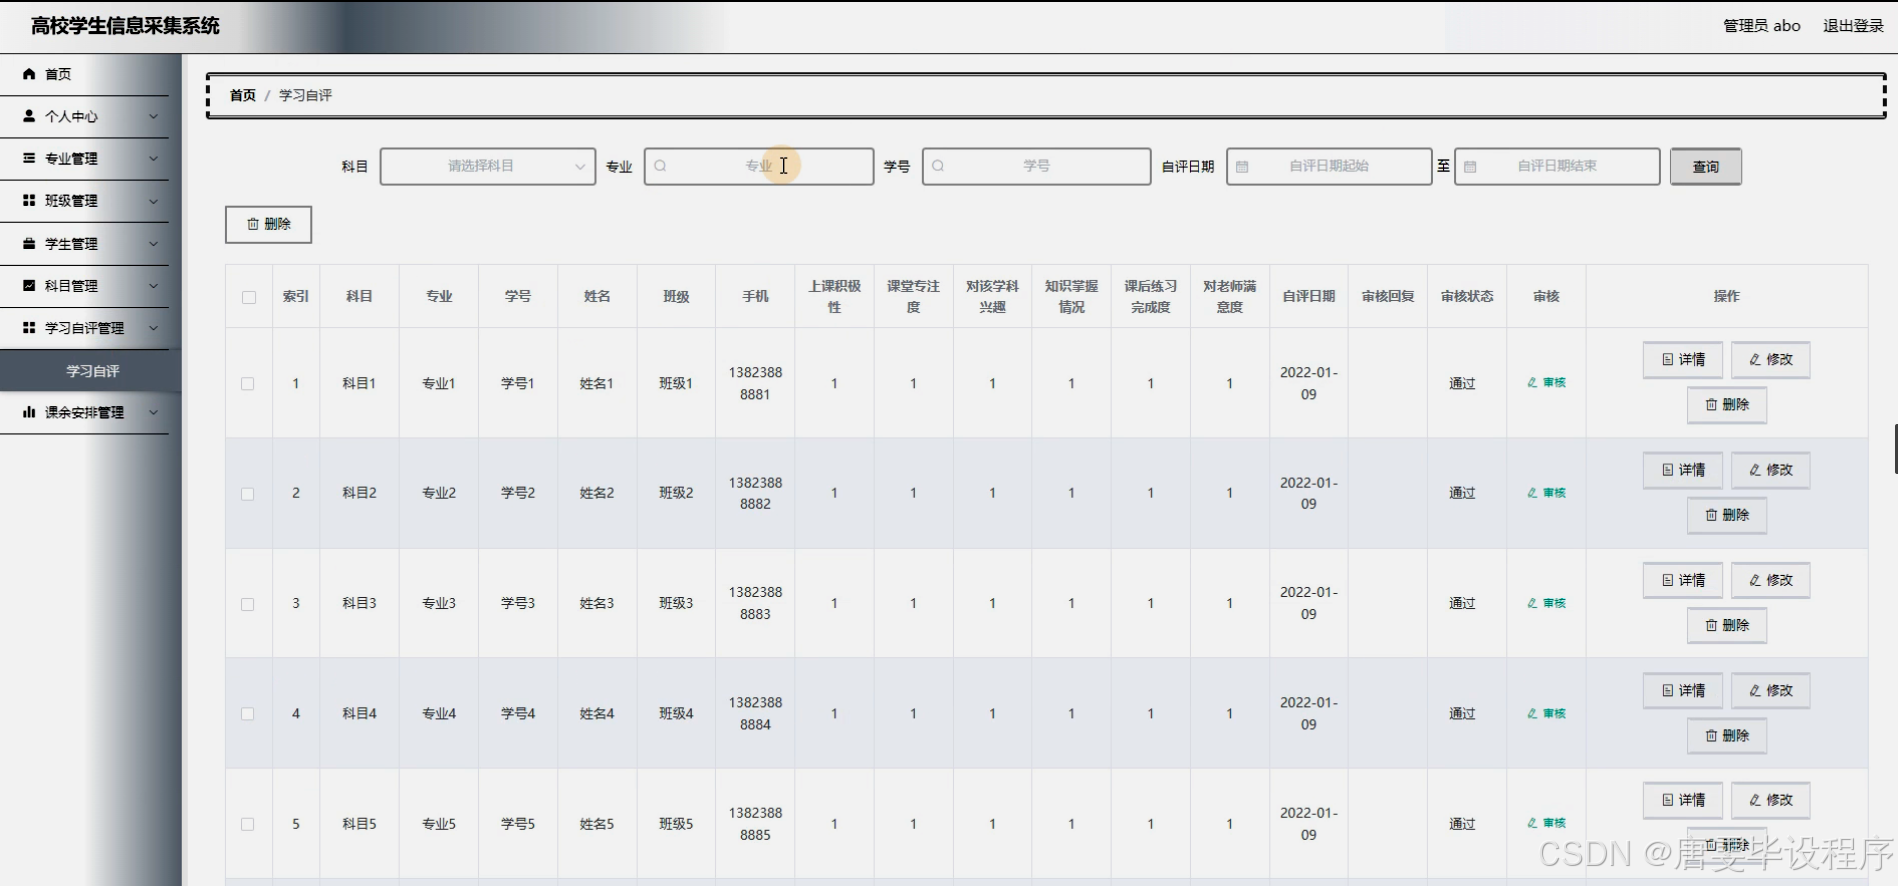Check the checkbox for row 科目4
The image size is (1898, 886).
[248, 714]
